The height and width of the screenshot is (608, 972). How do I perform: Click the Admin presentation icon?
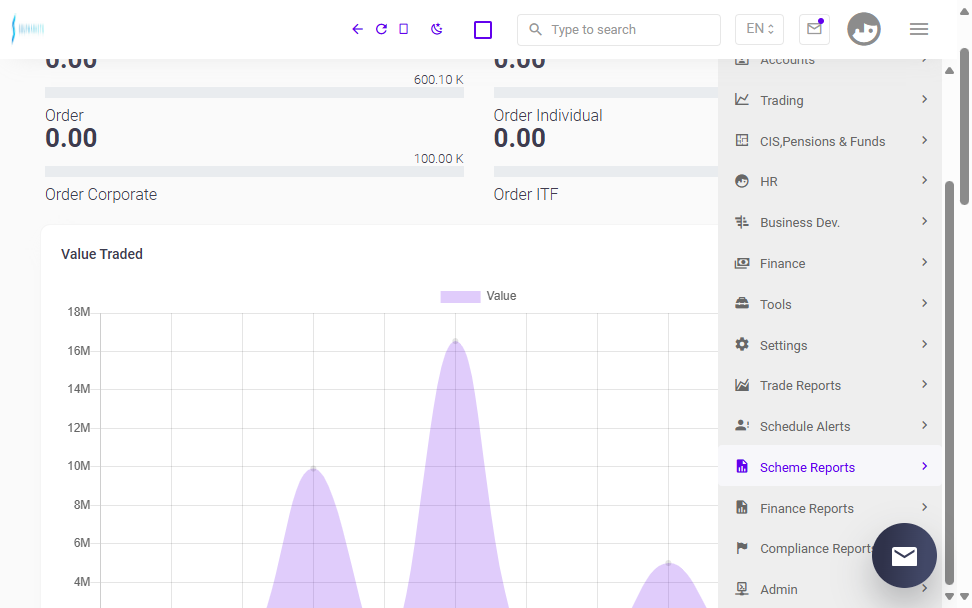[742, 588]
